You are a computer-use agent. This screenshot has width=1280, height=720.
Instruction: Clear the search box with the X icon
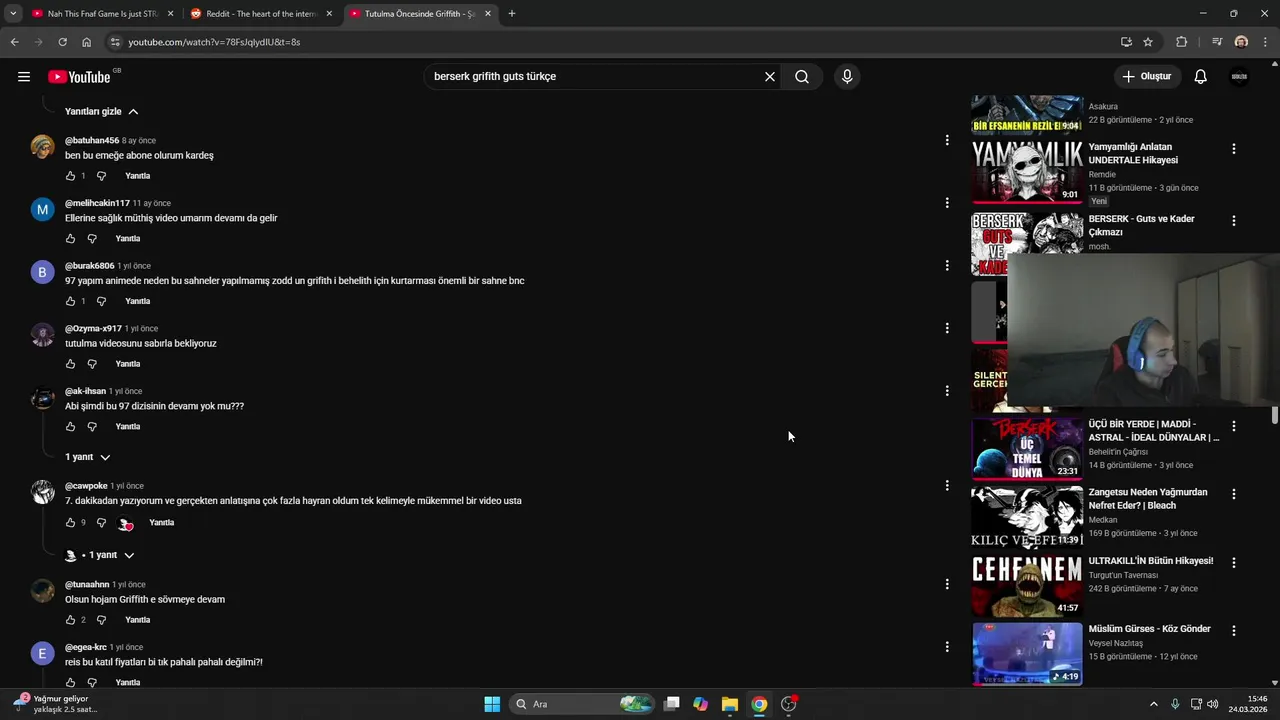pyautogui.click(x=770, y=77)
